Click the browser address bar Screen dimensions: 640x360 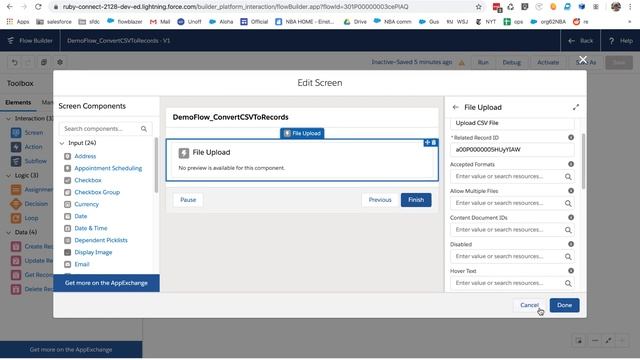click(x=261, y=7)
